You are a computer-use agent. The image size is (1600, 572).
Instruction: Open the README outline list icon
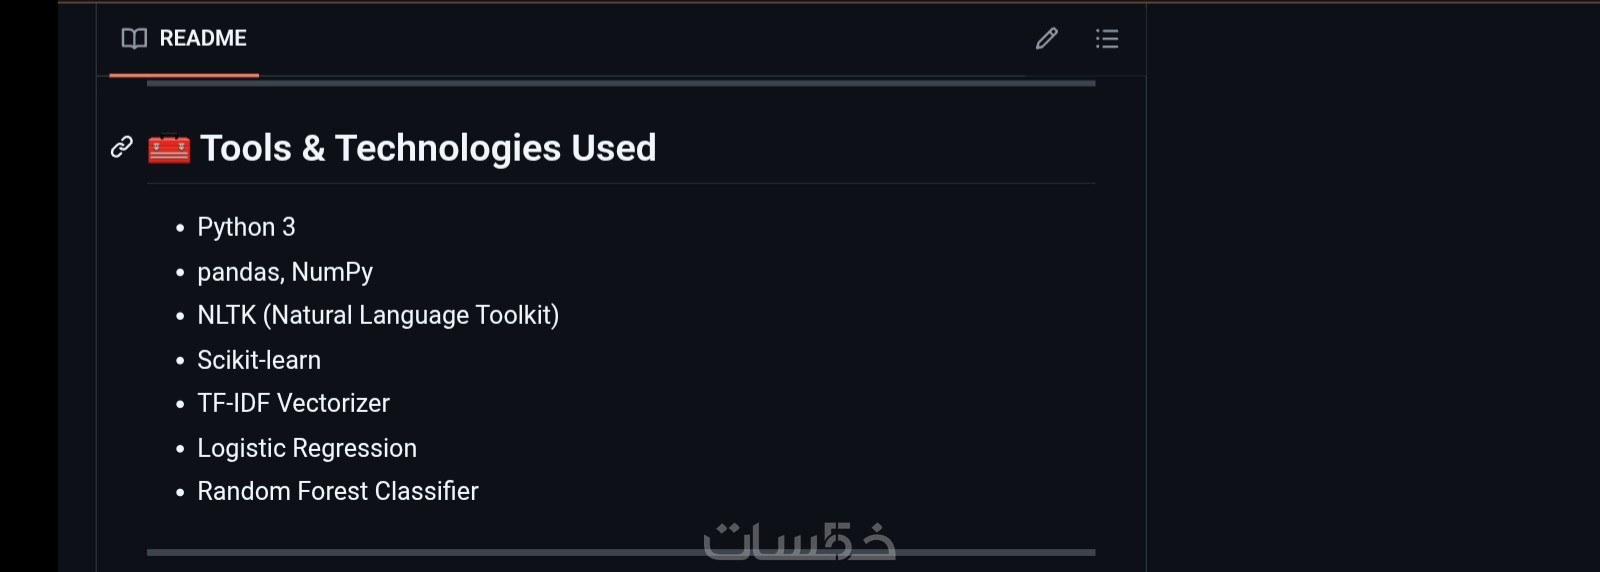coord(1106,39)
